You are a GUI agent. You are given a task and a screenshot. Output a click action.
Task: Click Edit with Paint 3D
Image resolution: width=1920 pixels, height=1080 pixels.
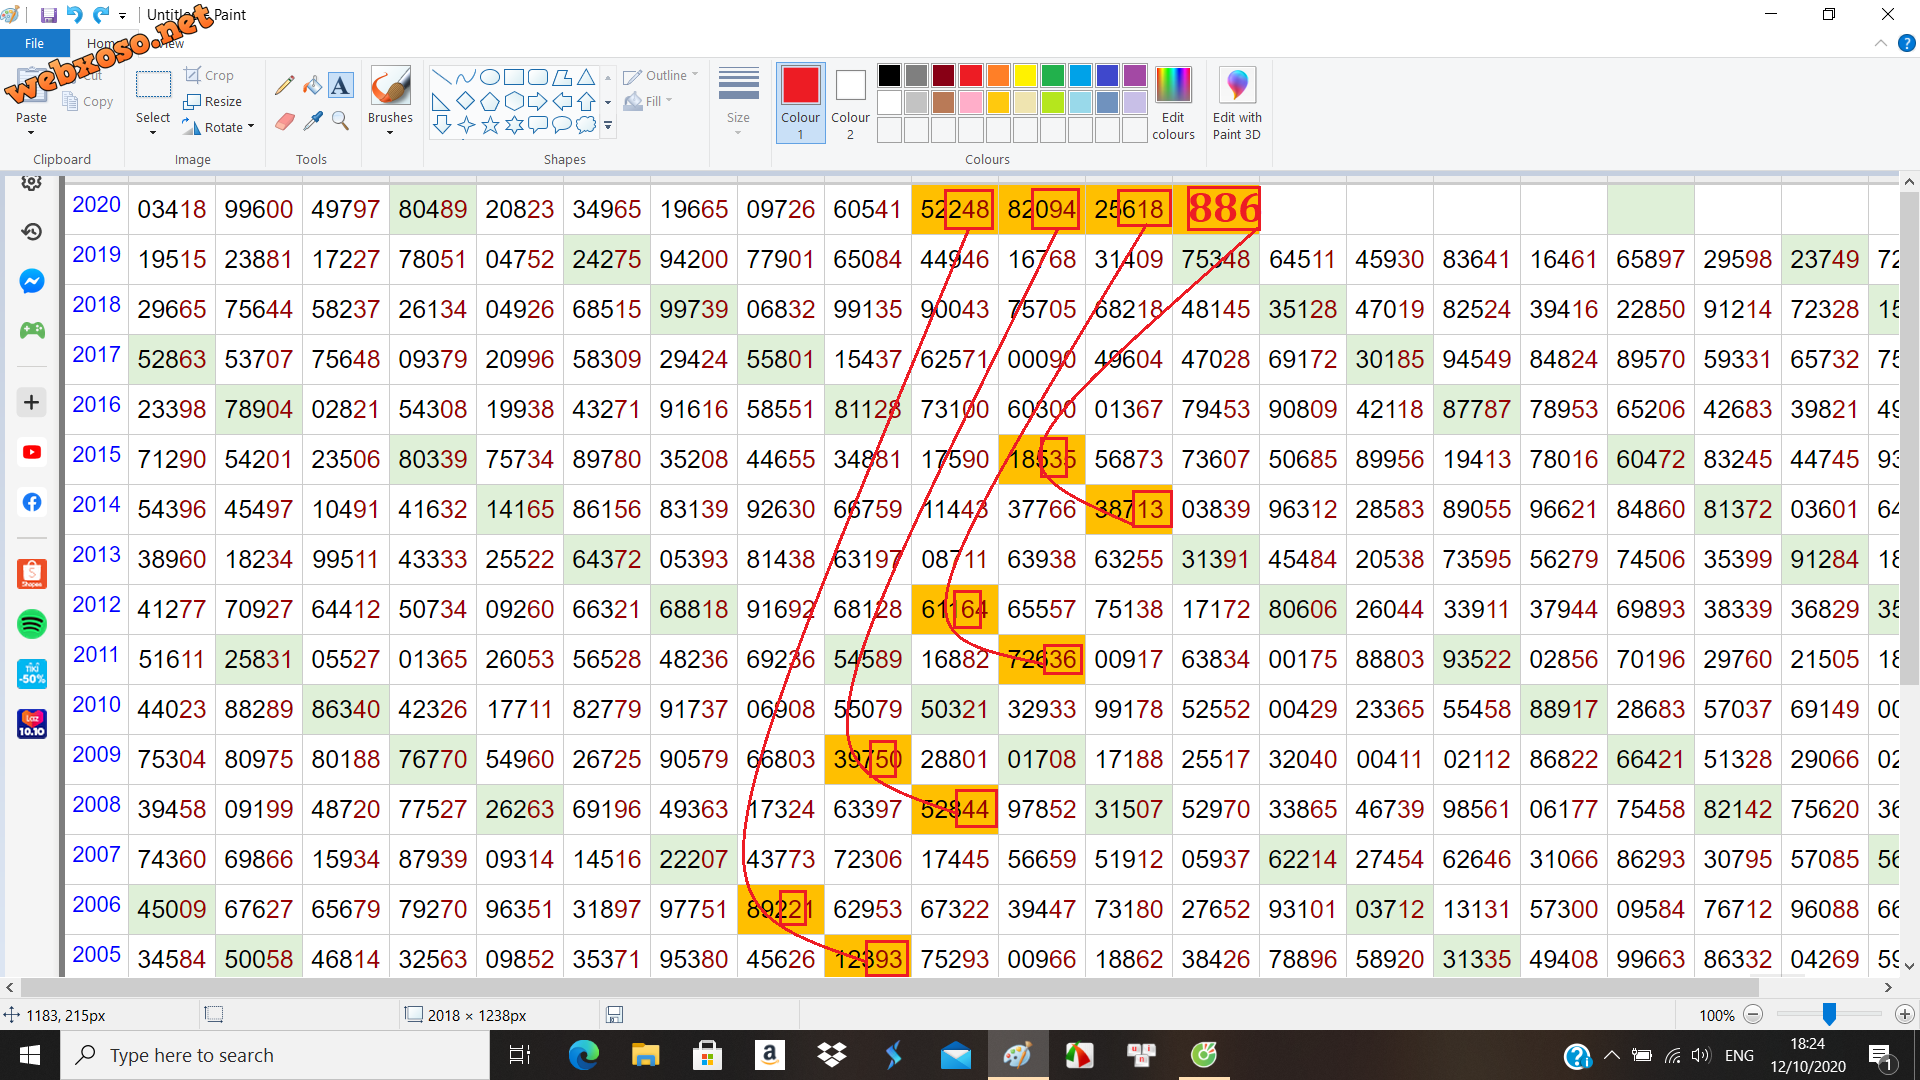click(1237, 102)
